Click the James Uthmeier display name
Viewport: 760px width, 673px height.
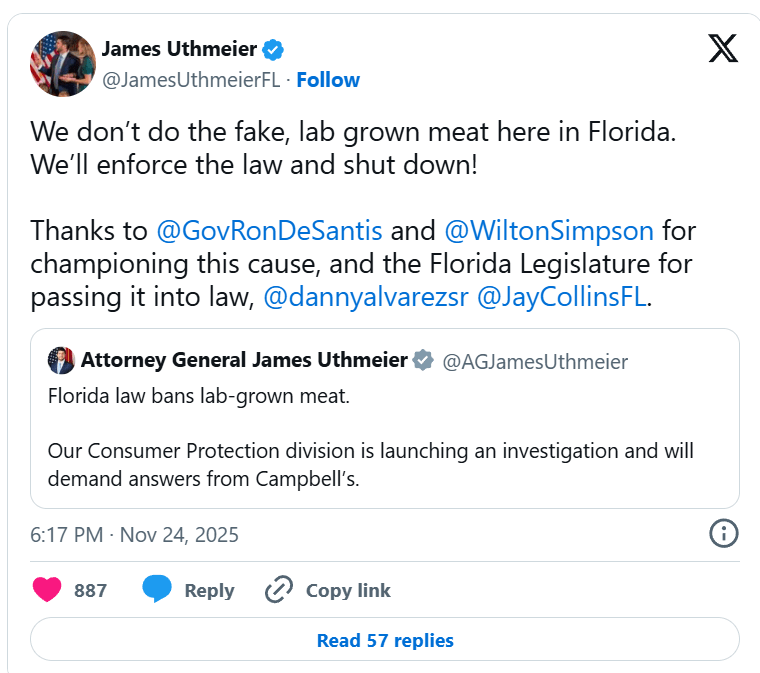(179, 48)
